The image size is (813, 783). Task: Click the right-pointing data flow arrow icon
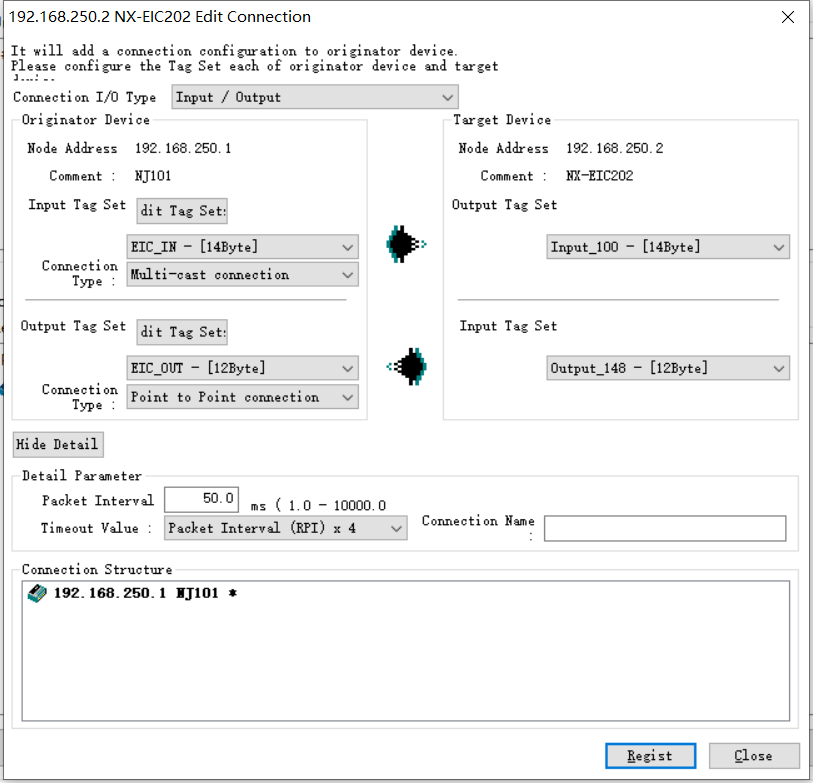pos(406,243)
